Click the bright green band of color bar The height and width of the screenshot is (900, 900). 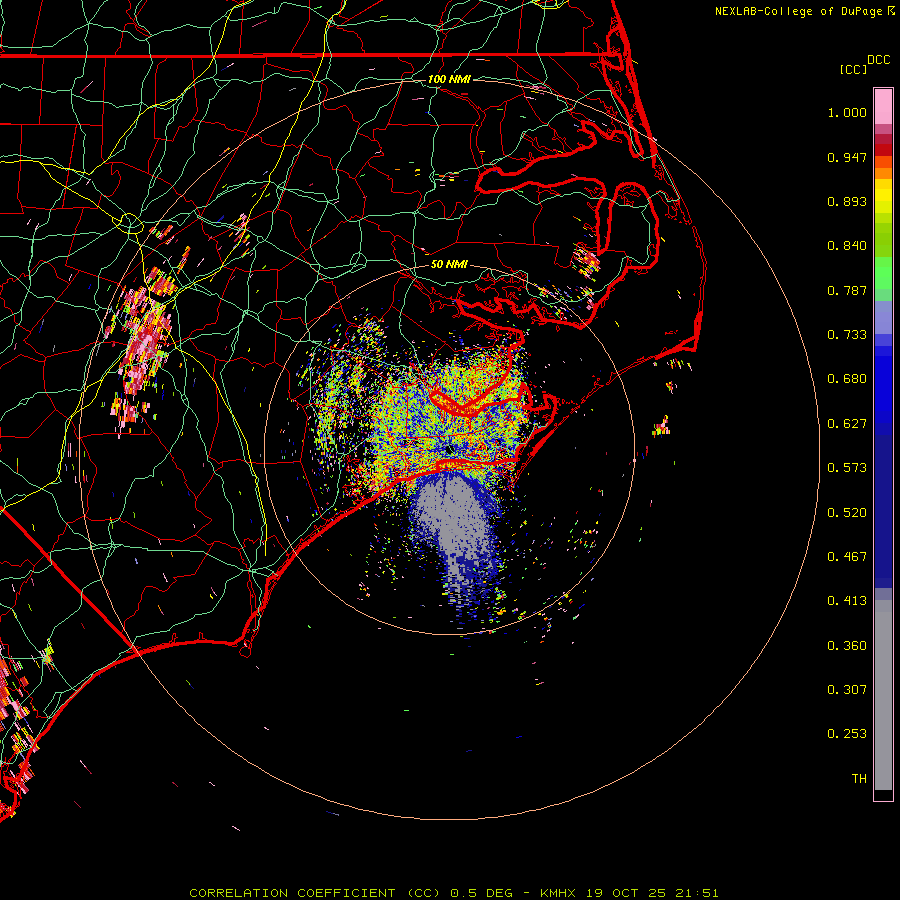click(x=883, y=273)
